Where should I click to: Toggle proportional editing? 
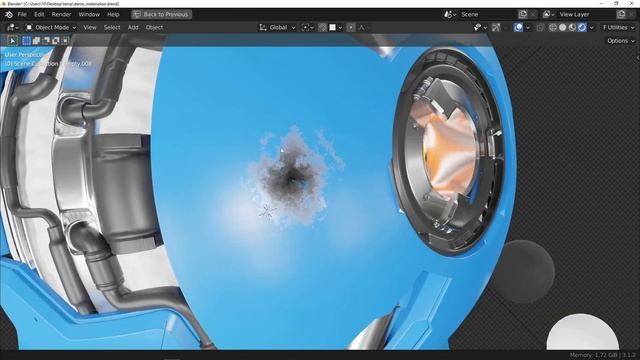(351, 27)
